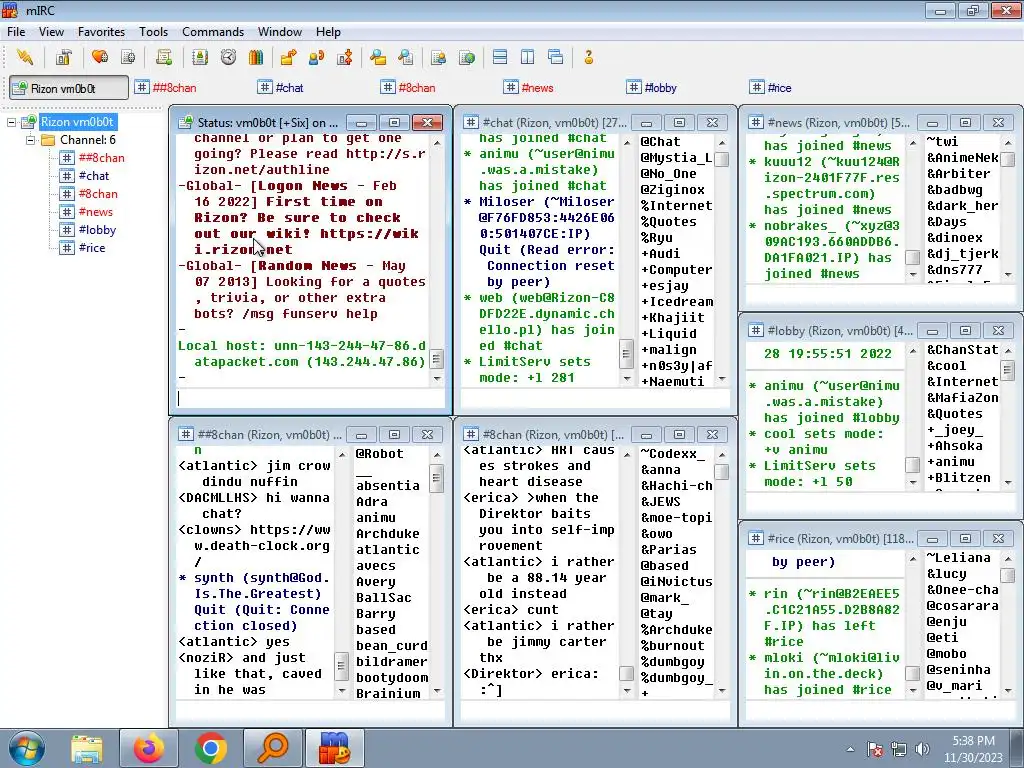Open DCC Options toolbar icon

click(345, 57)
